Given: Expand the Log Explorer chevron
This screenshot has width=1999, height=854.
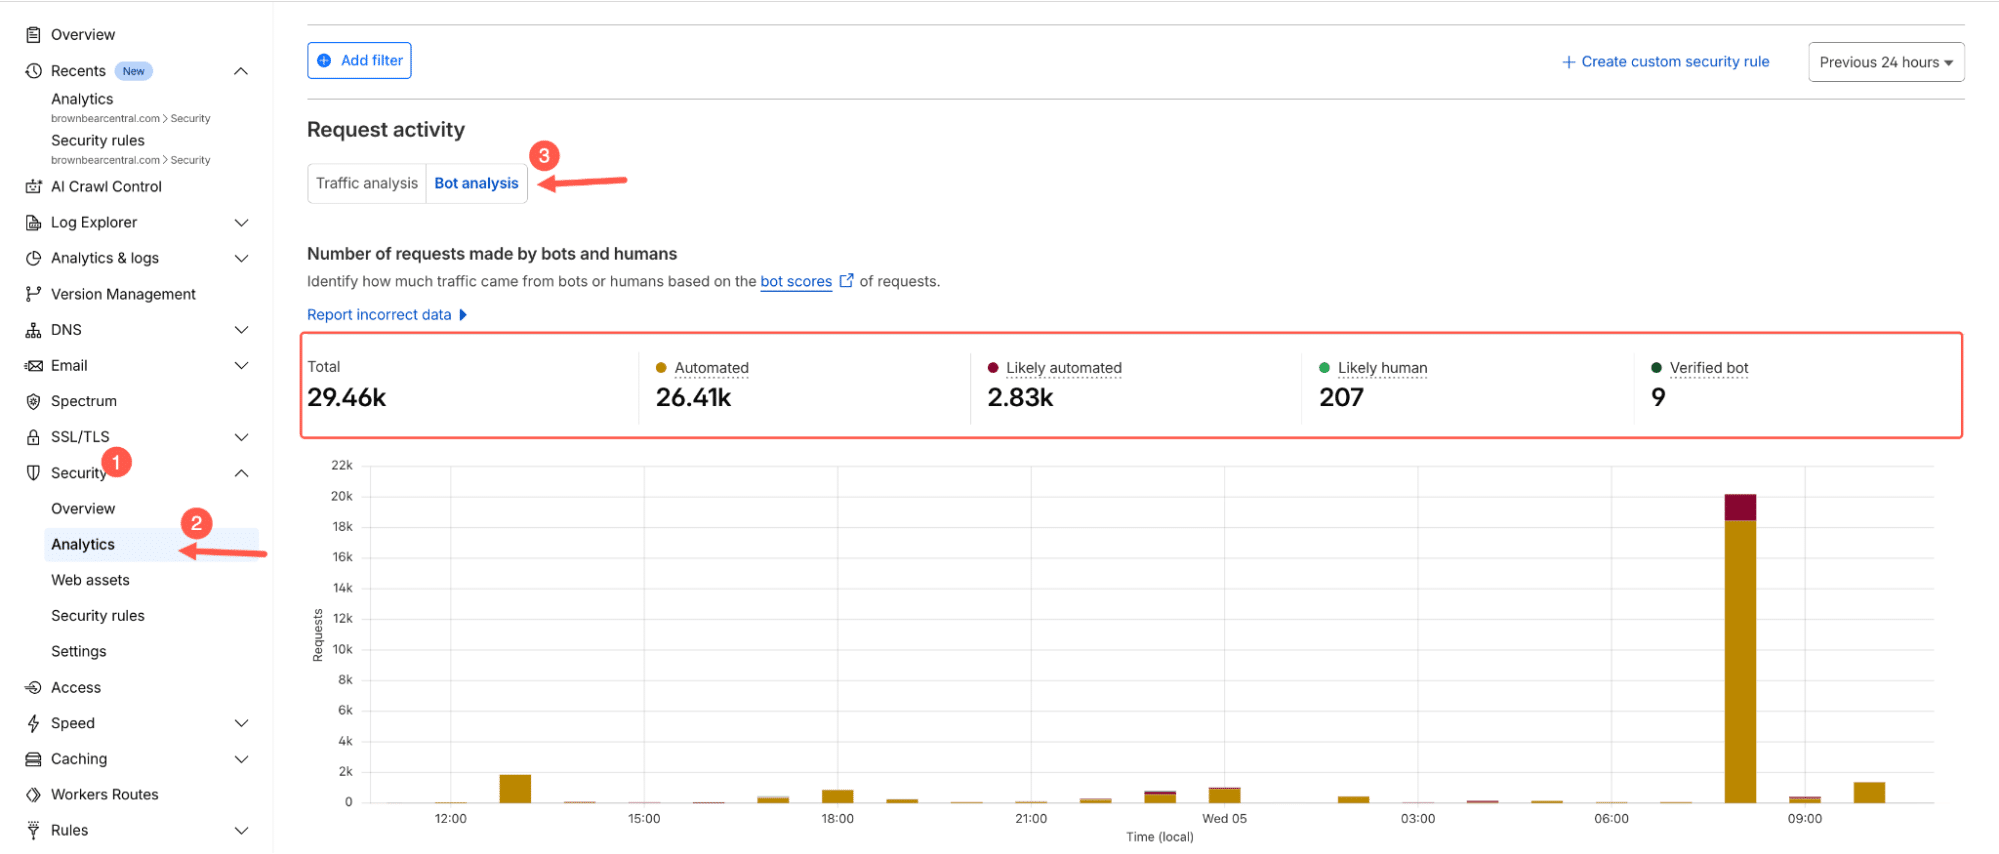Looking at the screenshot, I should [x=241, y=223].
